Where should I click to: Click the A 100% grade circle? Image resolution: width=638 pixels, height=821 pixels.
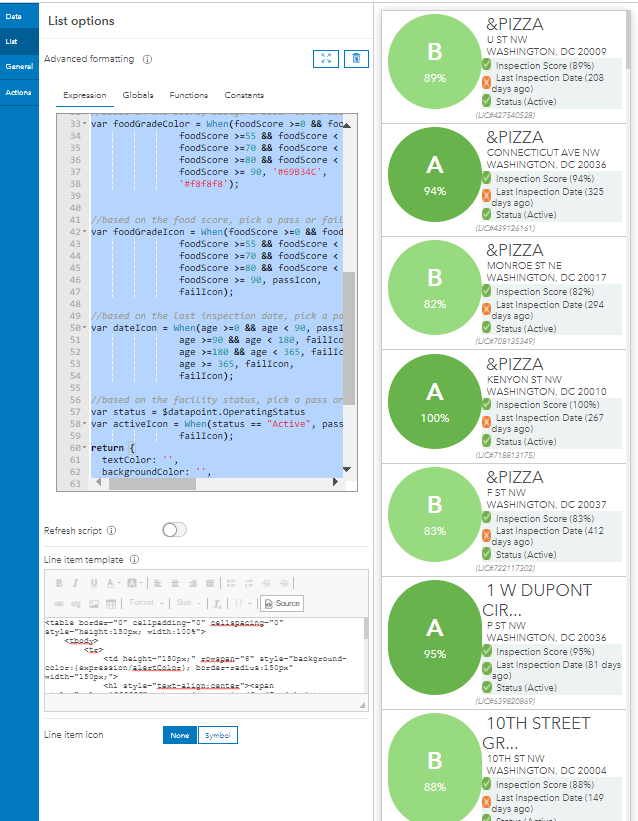(435, 402)
